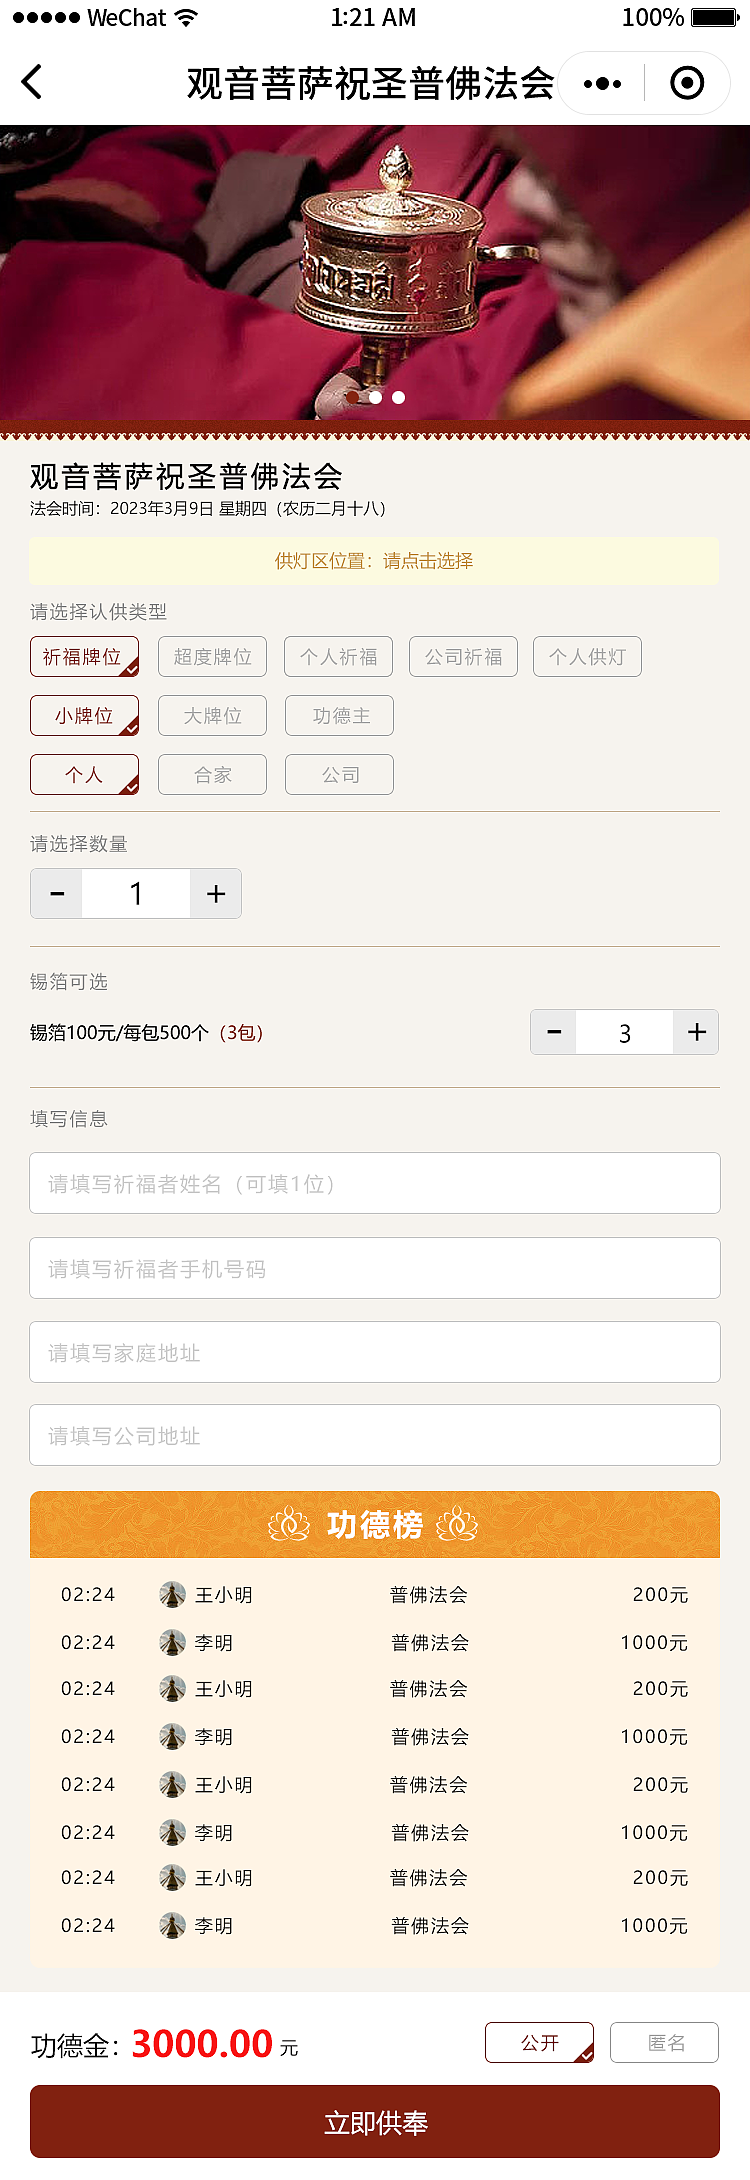The image size is (750, 2180).
Task: Select the 超度牌位 tablet type
Action: point(212,656)
